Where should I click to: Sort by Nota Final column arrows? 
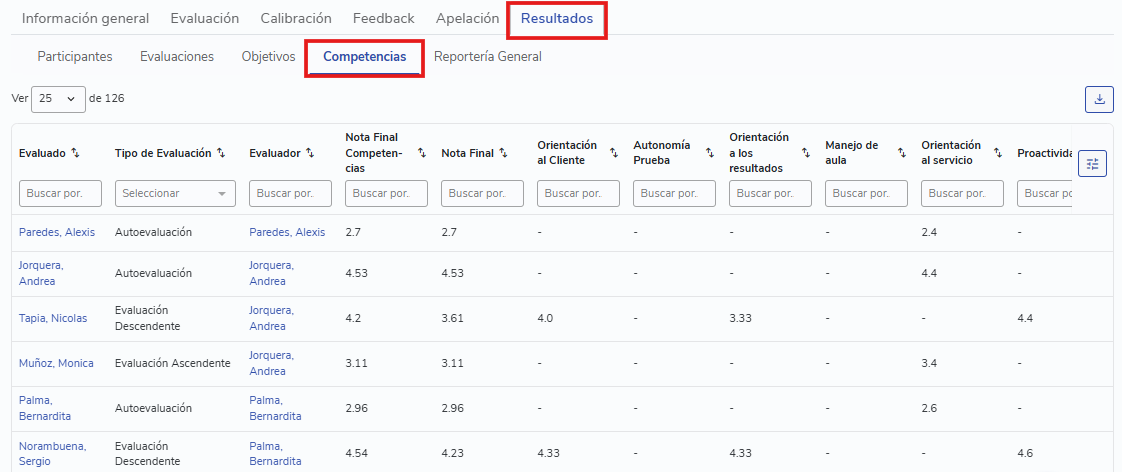(503, 153)
